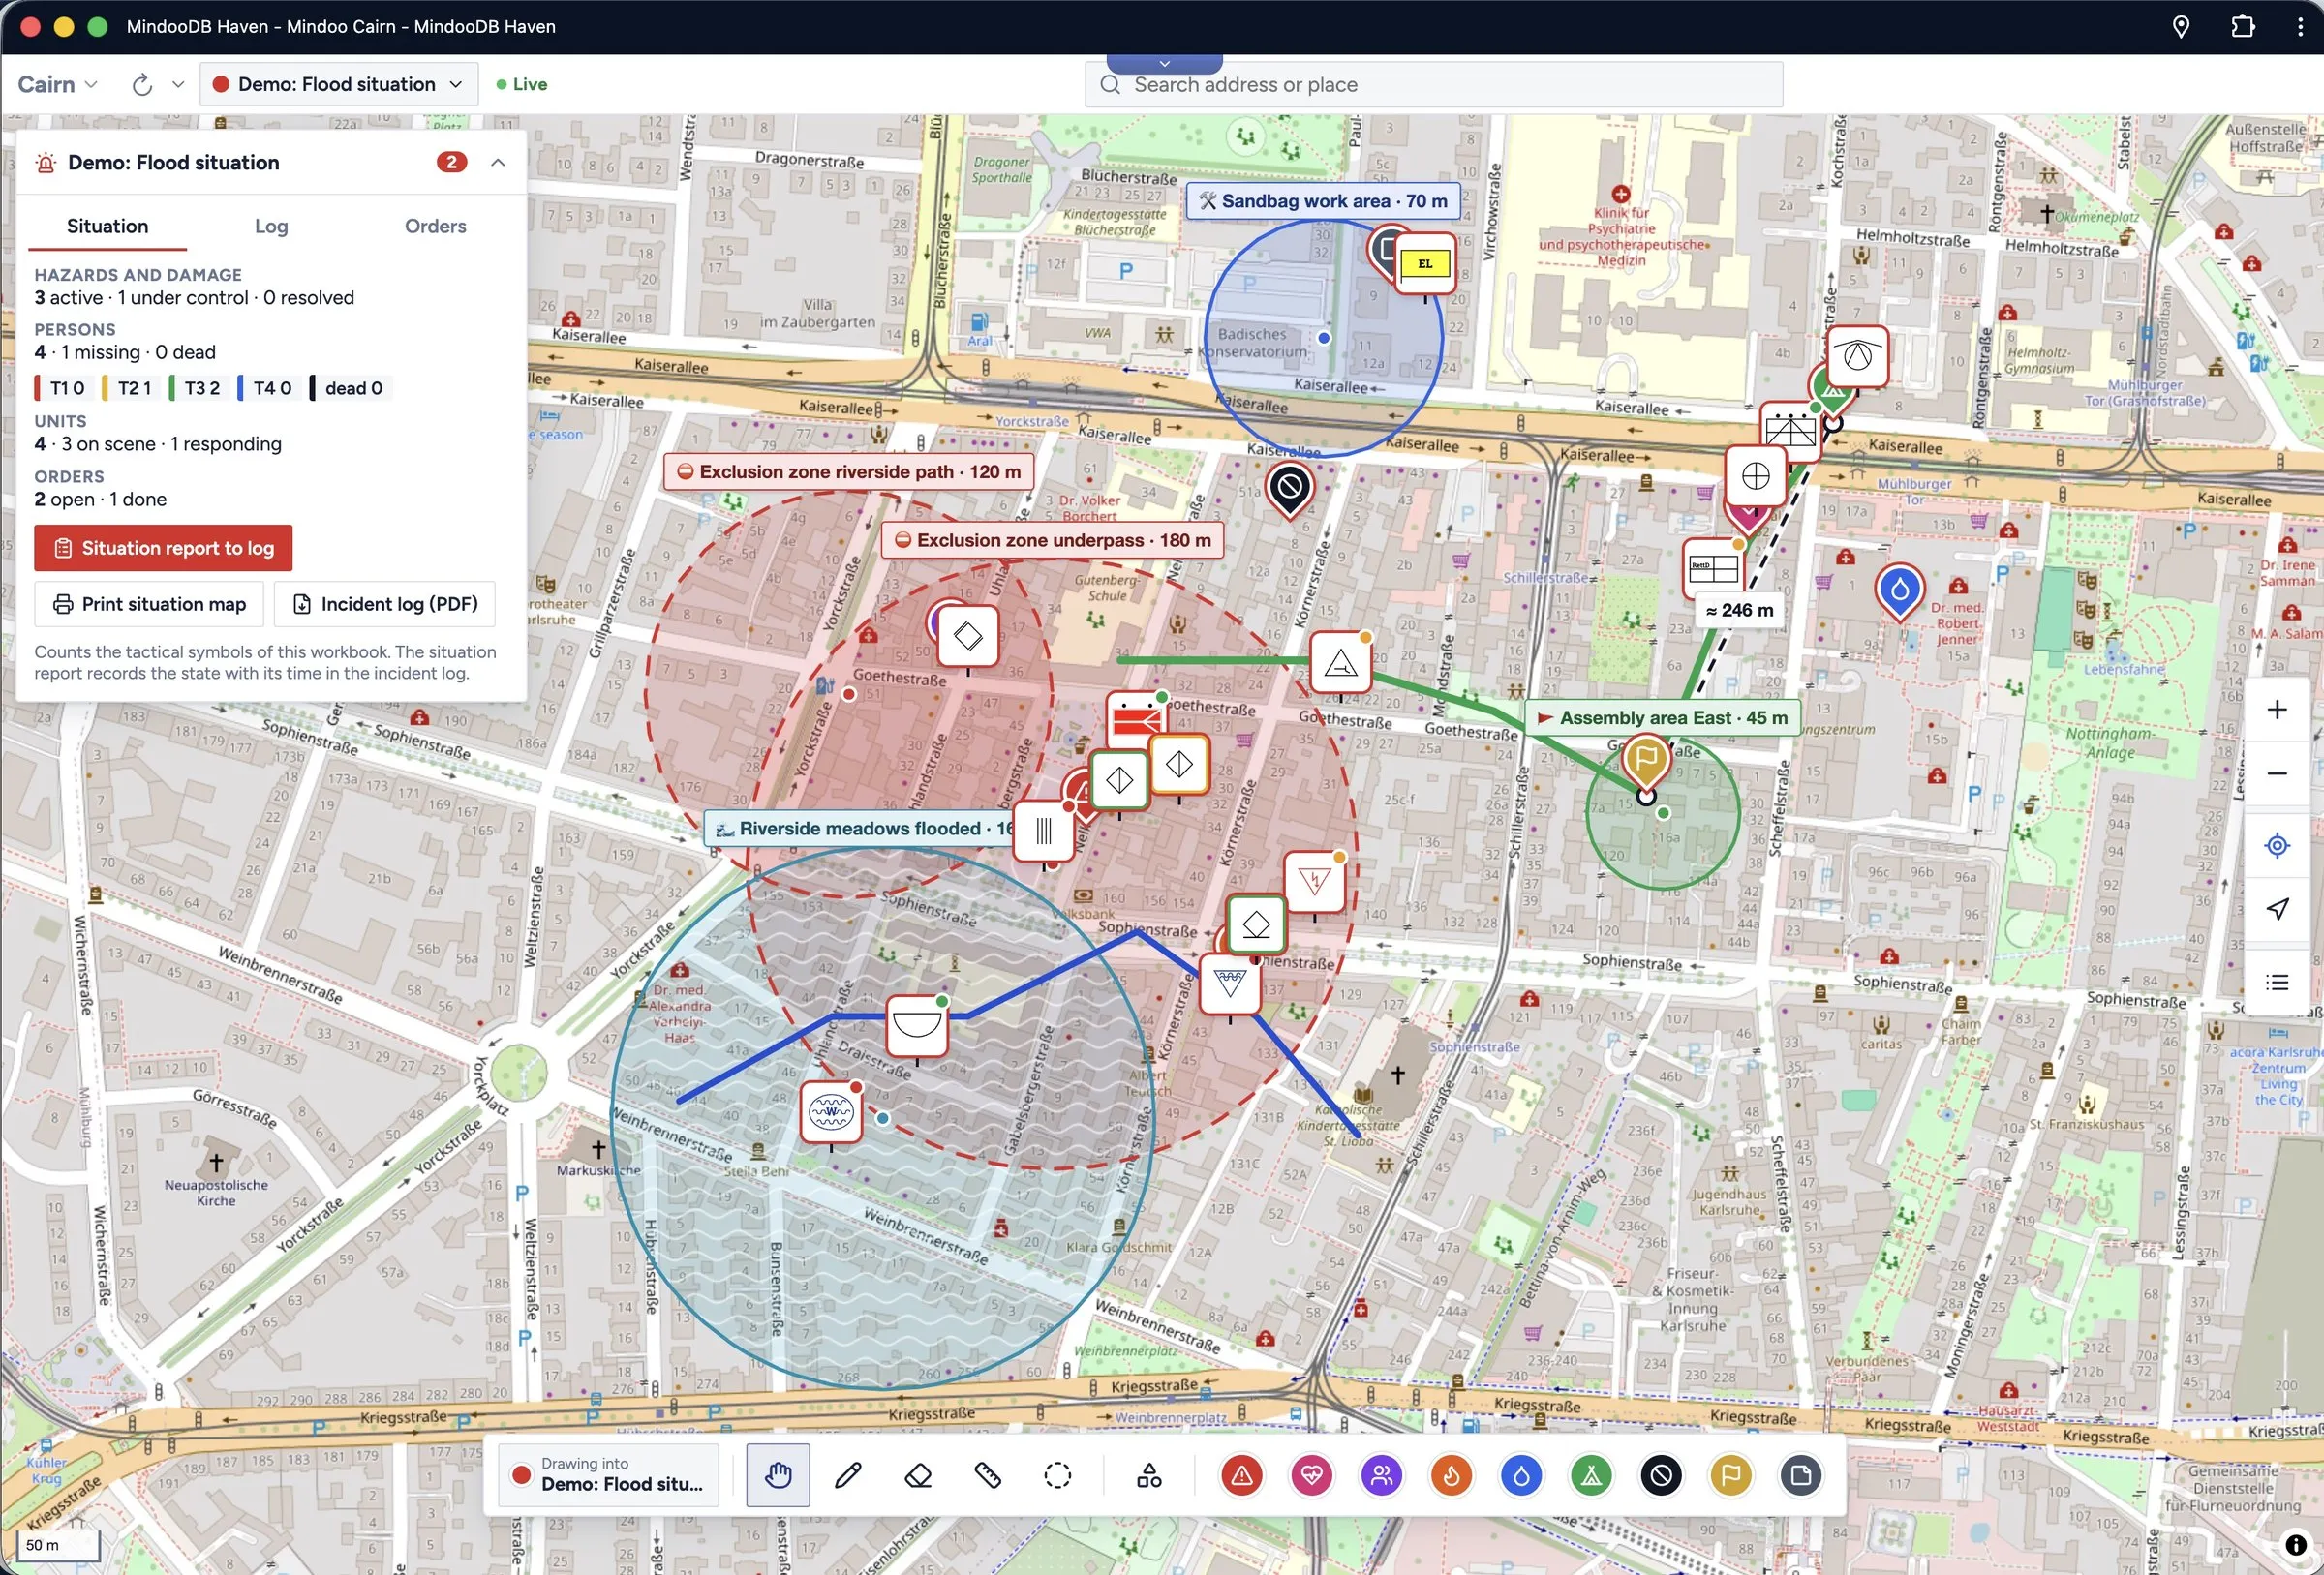2324x1575 pixels.
Task: Switch to the Situation tab
Action: [107, 226]
